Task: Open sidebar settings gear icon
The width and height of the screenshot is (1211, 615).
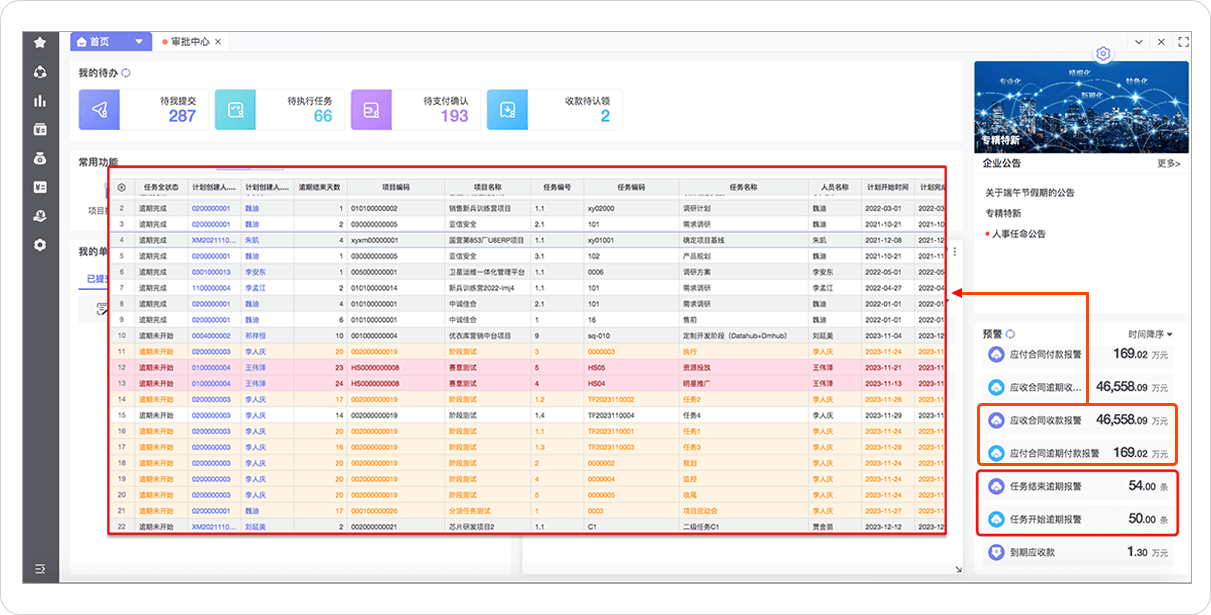Action: 40,245
